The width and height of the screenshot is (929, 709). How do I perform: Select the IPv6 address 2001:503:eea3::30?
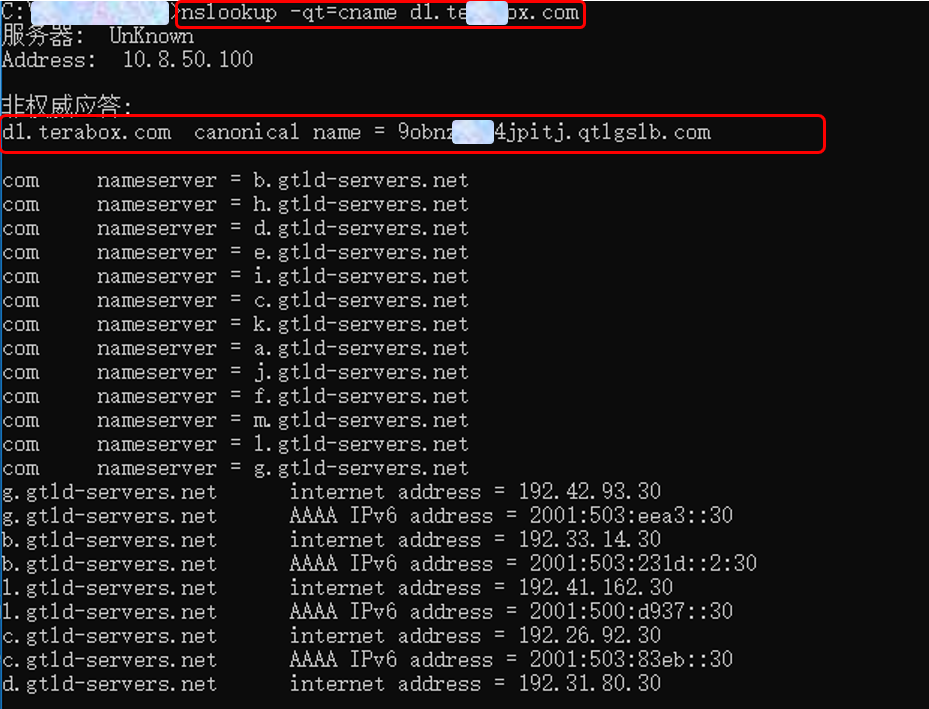[631, 515]
